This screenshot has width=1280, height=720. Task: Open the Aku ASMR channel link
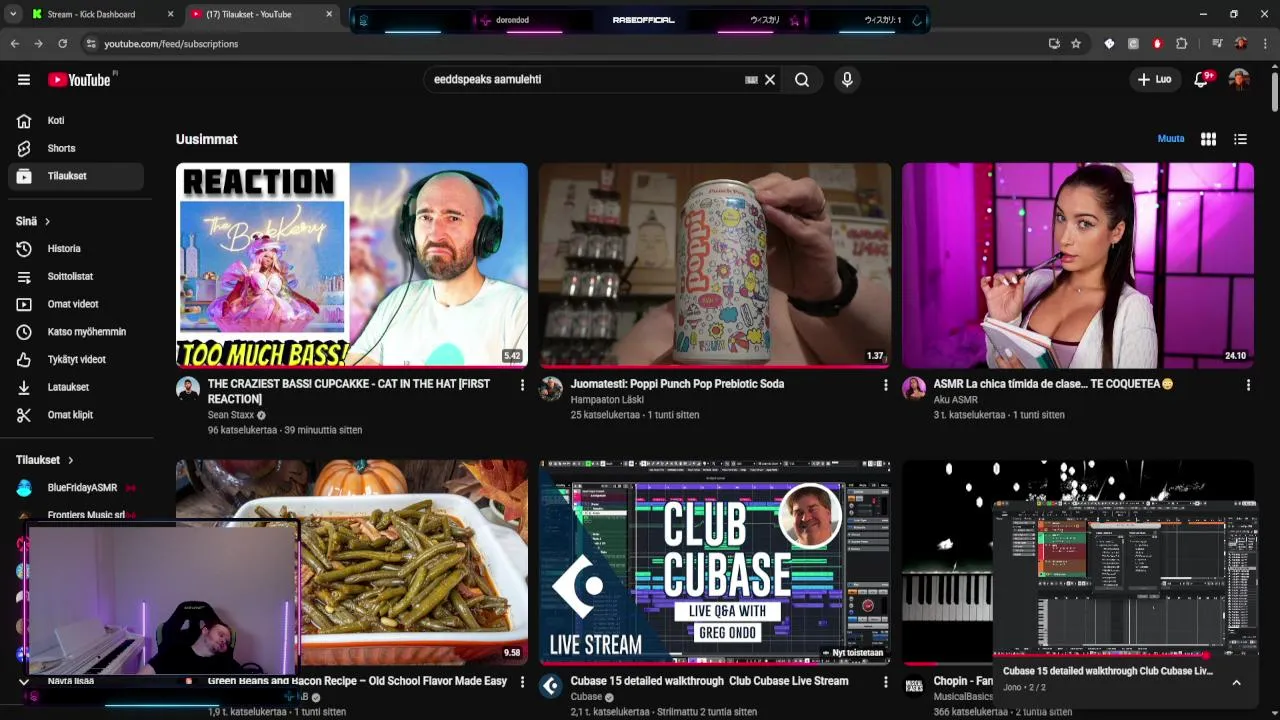[x=956, y=400]
